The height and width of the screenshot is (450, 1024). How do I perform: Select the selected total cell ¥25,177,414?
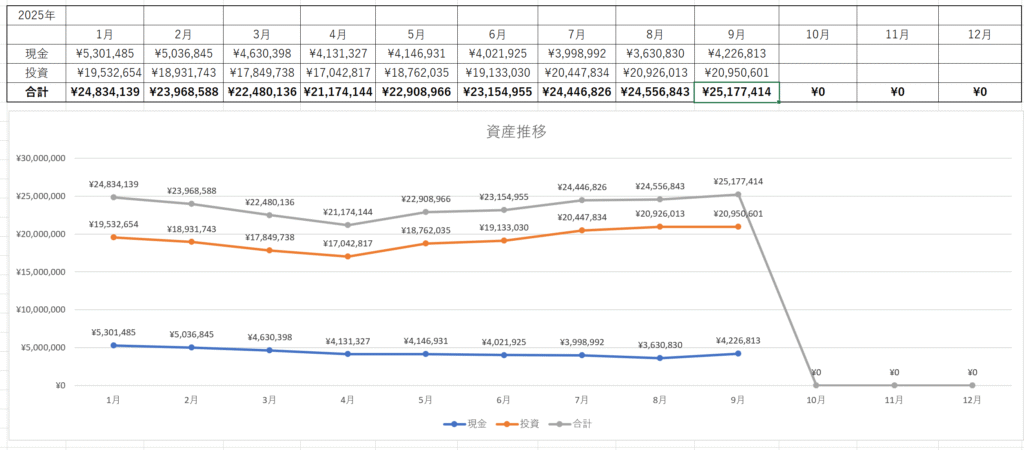[737, 91]
